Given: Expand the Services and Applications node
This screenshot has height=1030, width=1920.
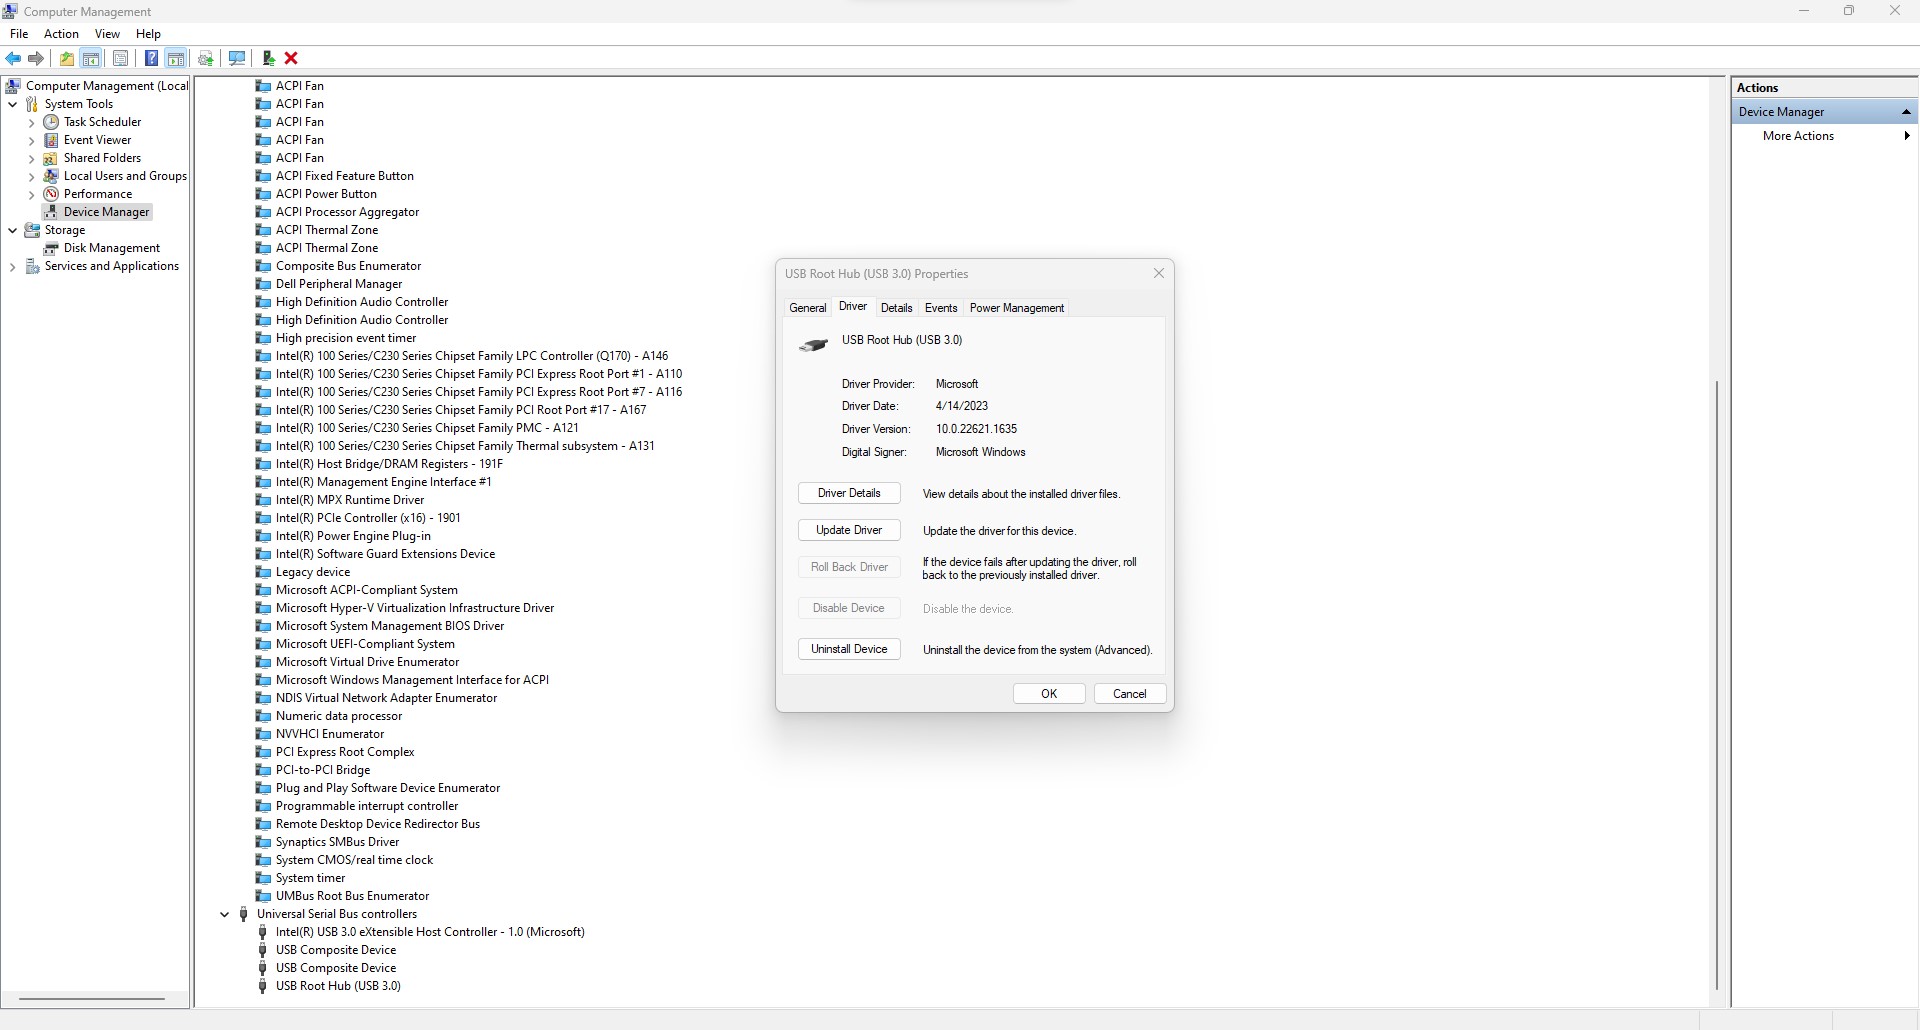Looking at the screenshot, I should pos(12,267).
